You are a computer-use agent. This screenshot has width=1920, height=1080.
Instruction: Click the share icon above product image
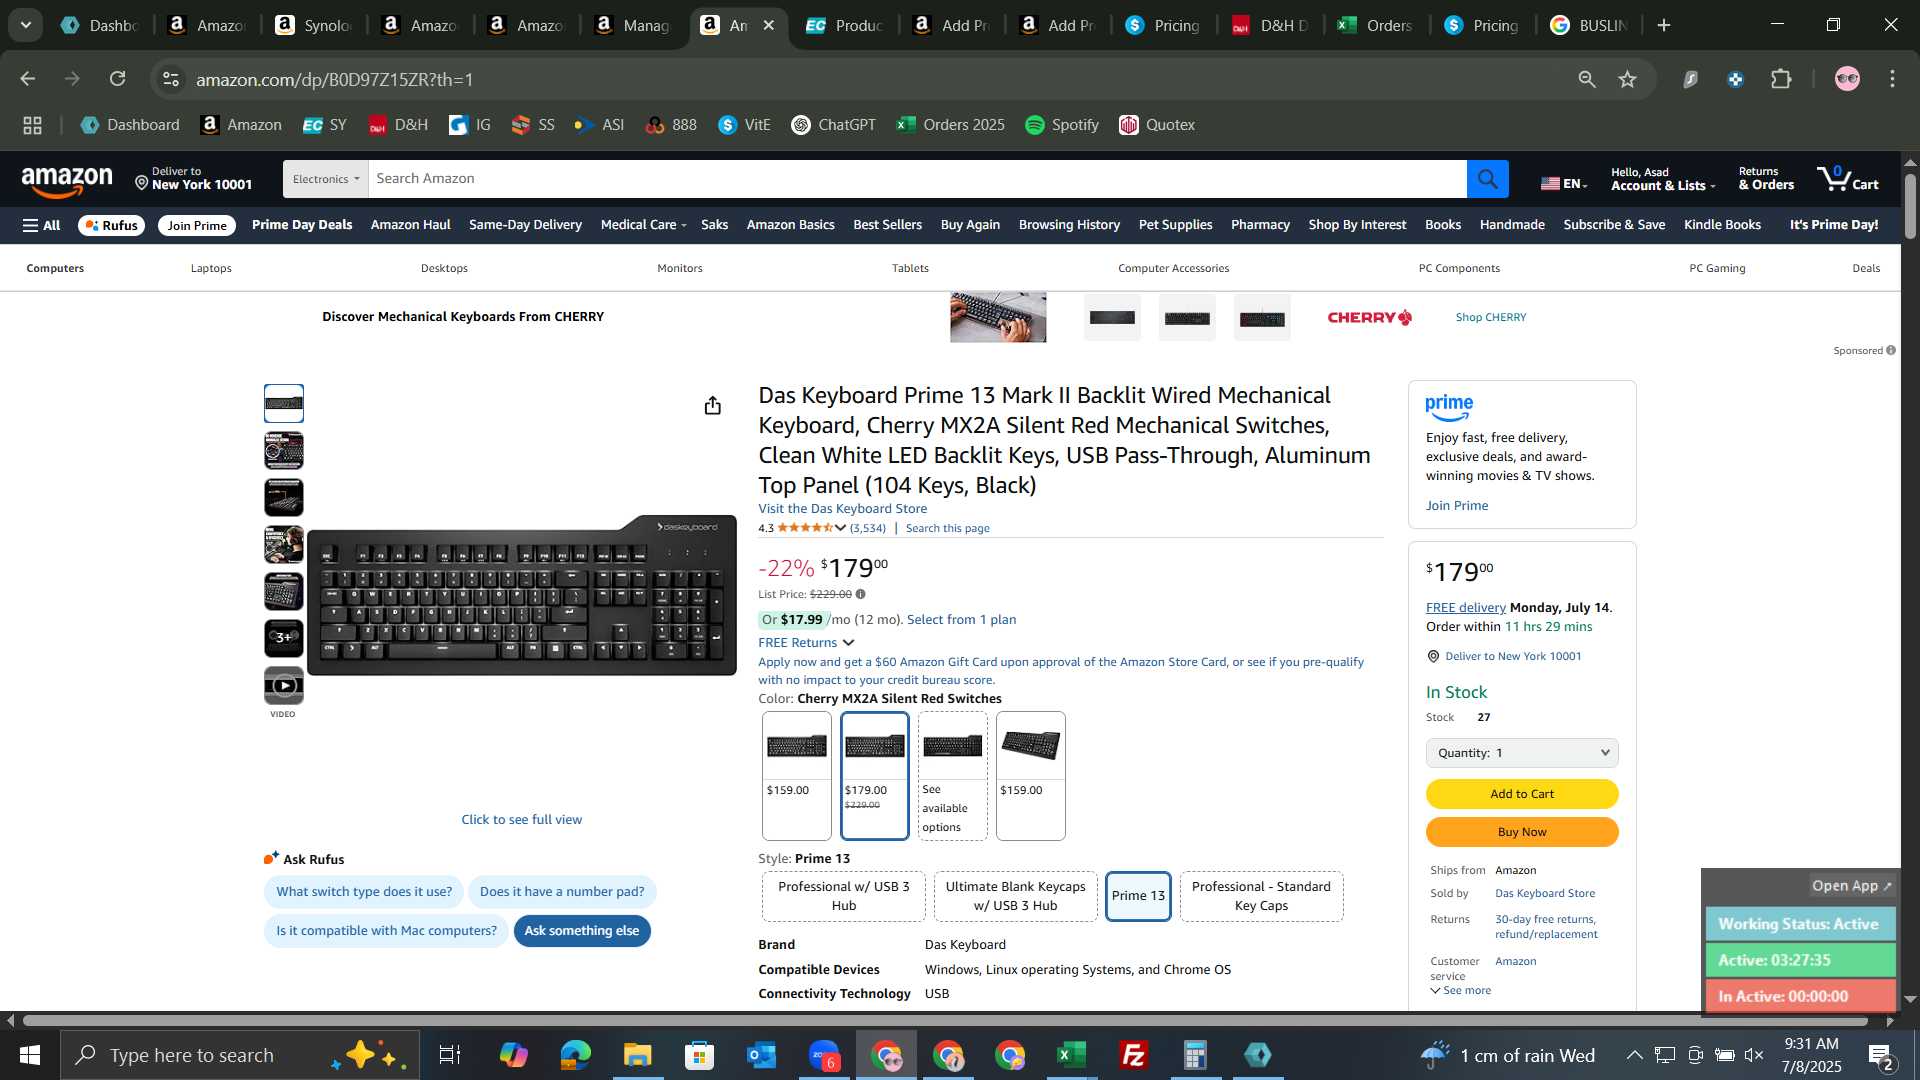pyautogui.click(x=712, y=405)
